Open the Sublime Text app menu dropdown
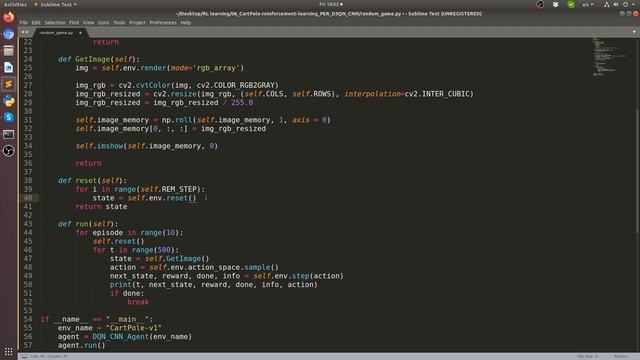640x360 pixels. 56,4
